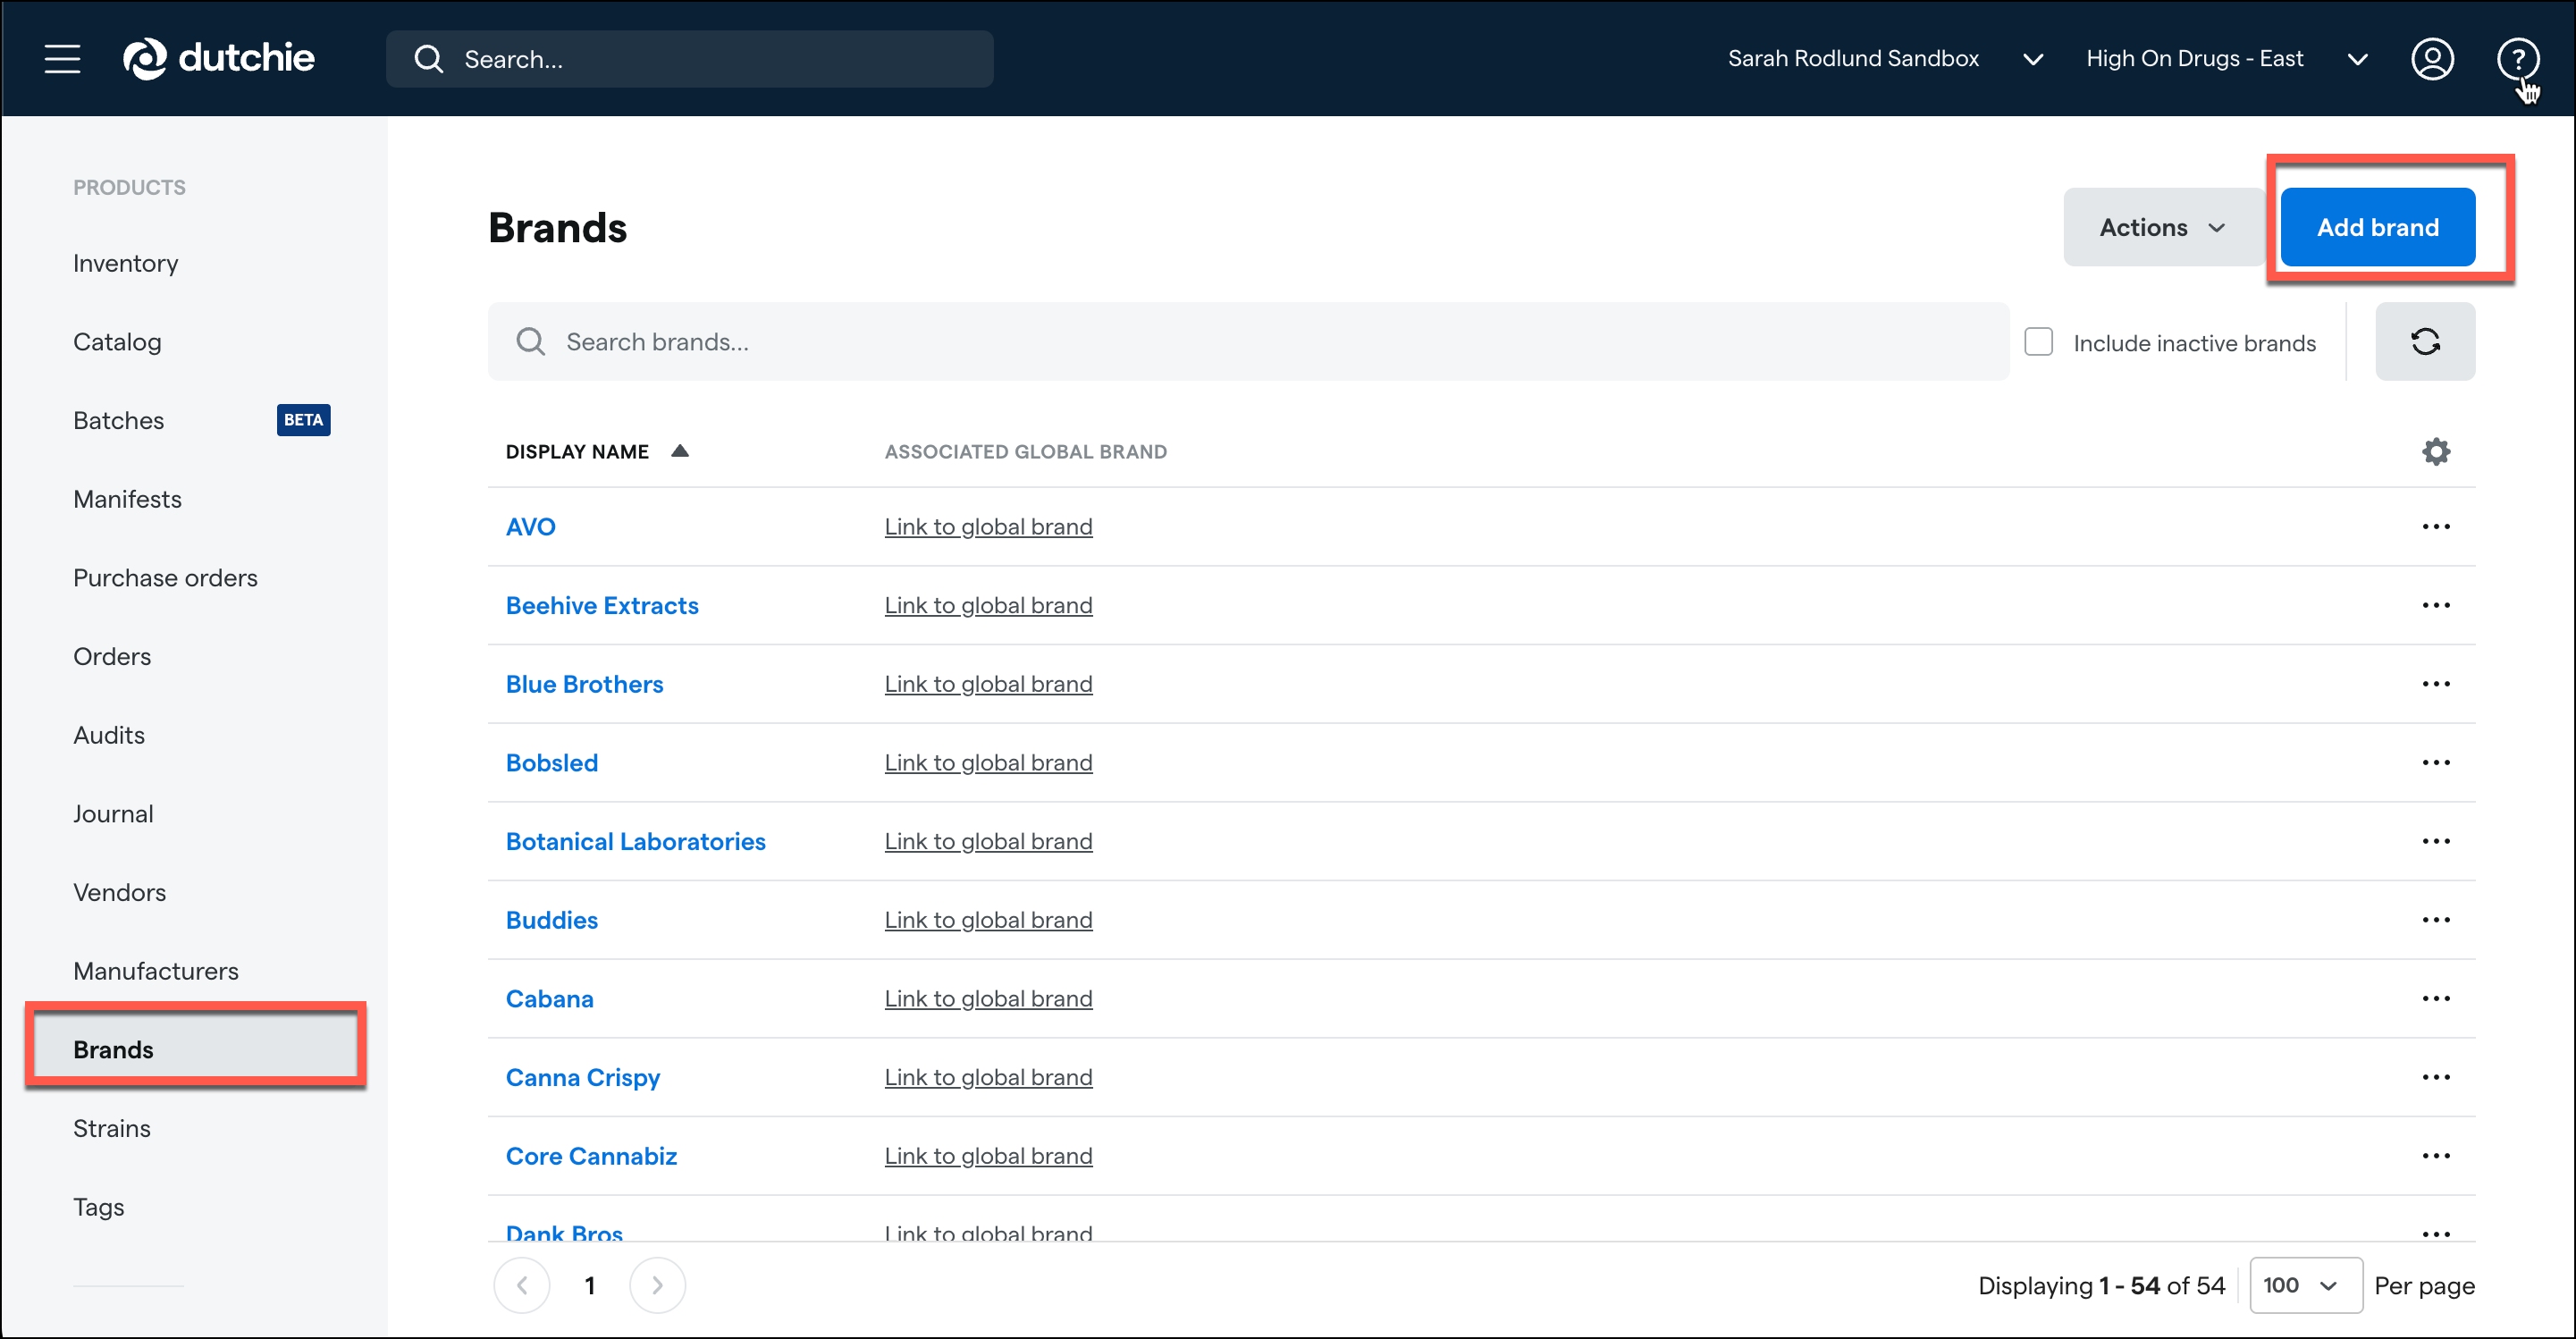The image size is (2576, 1339).
Task: Open the more options menu for AVO
Action: tap(2435, 527)
